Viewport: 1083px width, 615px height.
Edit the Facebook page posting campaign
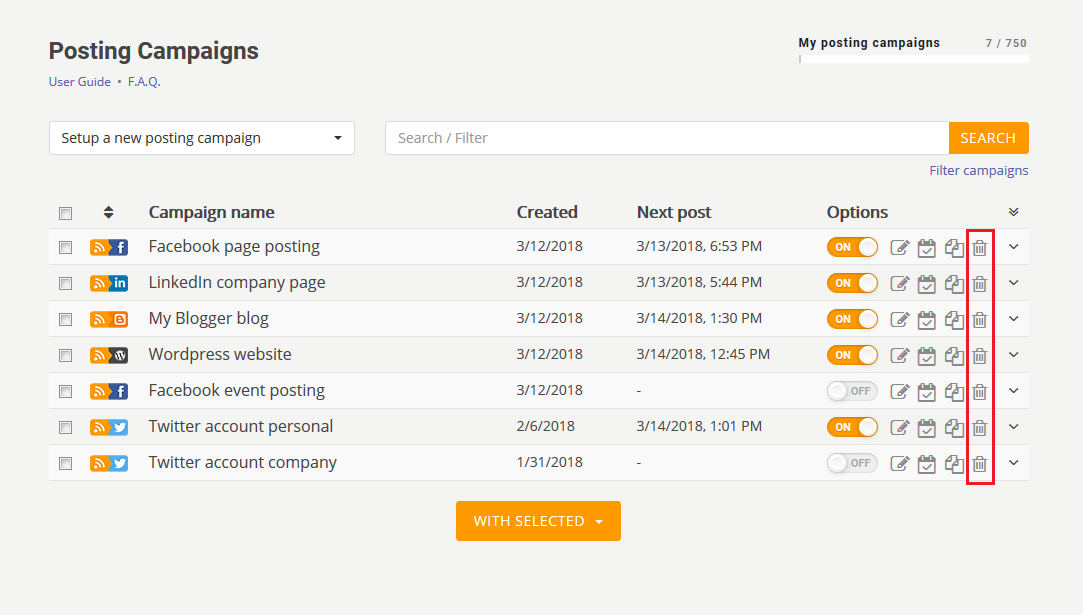(899, 247)
